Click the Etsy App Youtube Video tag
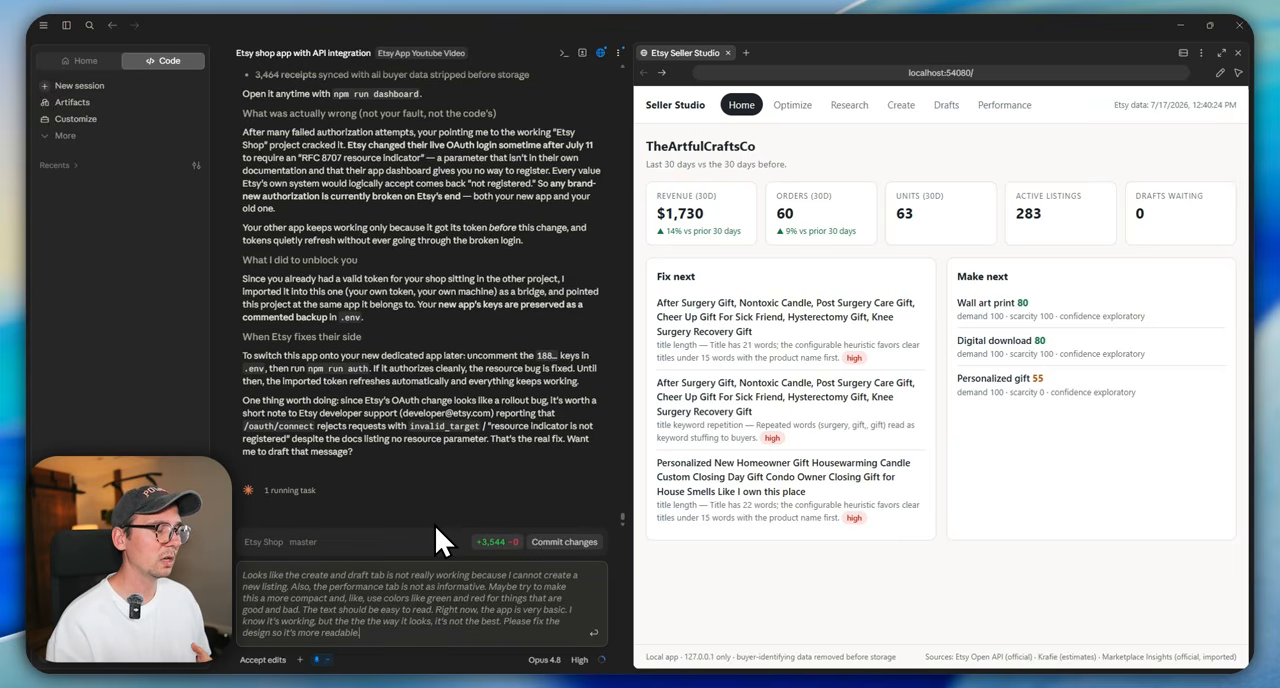This screenshot has width=1280, height=688. click(421, 53)
